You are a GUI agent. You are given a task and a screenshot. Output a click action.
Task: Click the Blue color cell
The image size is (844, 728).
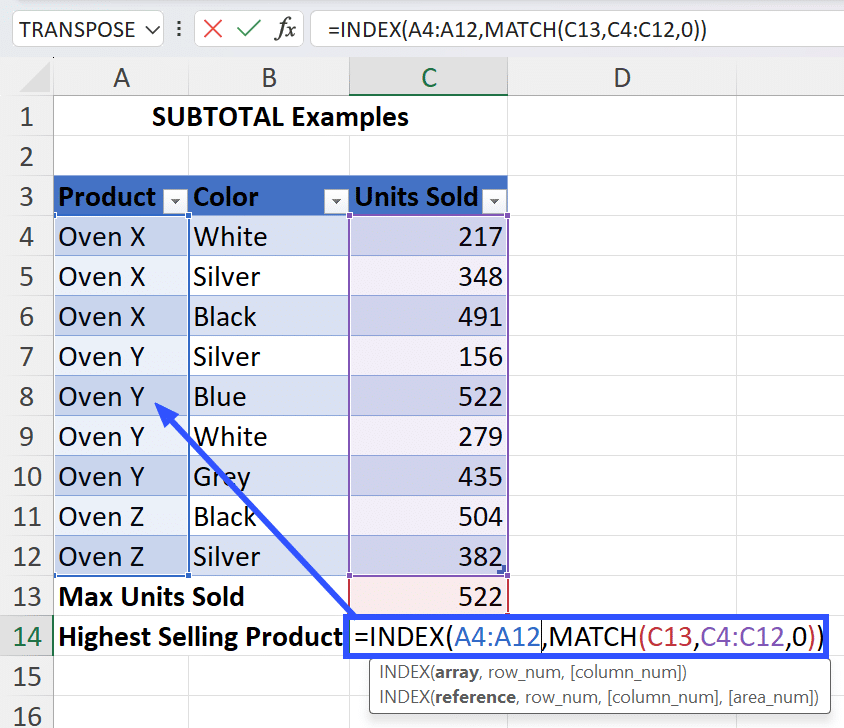click(269, 397)
